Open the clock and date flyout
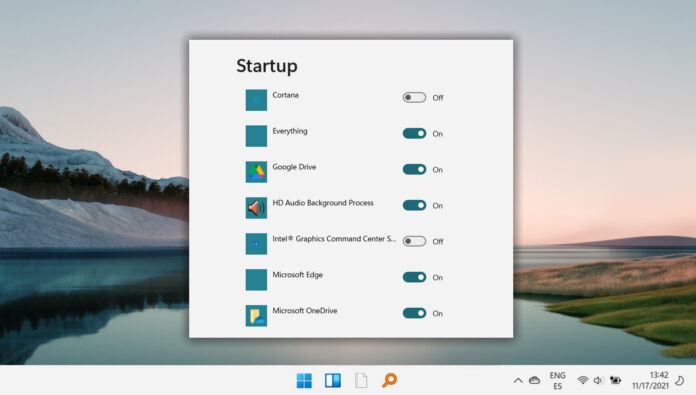Image resolution: width=696 pixels, height=395 pixels. click(x=650, y=380)
